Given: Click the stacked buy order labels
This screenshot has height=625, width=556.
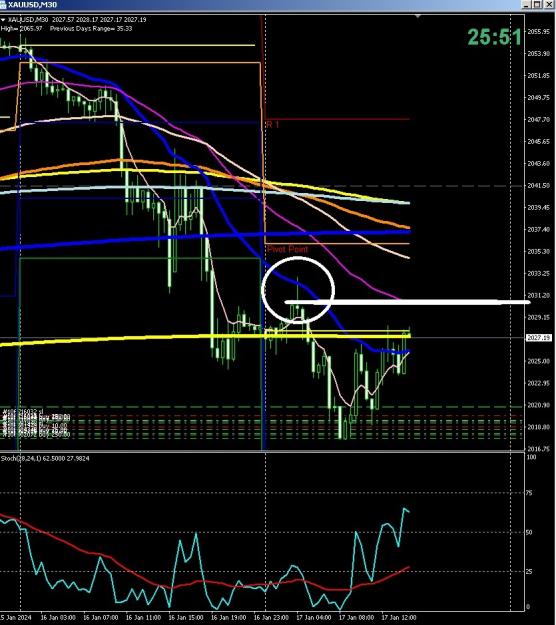Looking at the screenshot, I should pos(36,423).
